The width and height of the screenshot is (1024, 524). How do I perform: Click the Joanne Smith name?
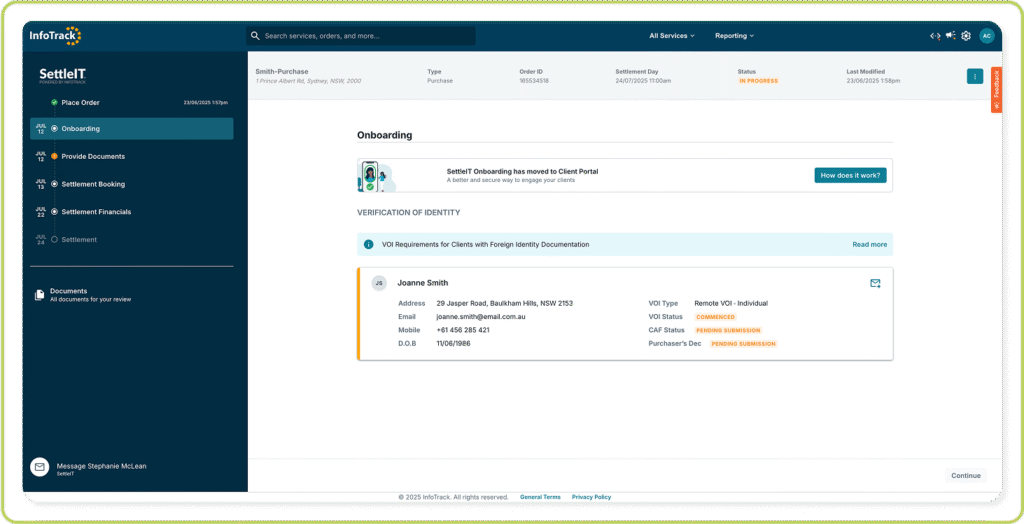click(423, 283)
